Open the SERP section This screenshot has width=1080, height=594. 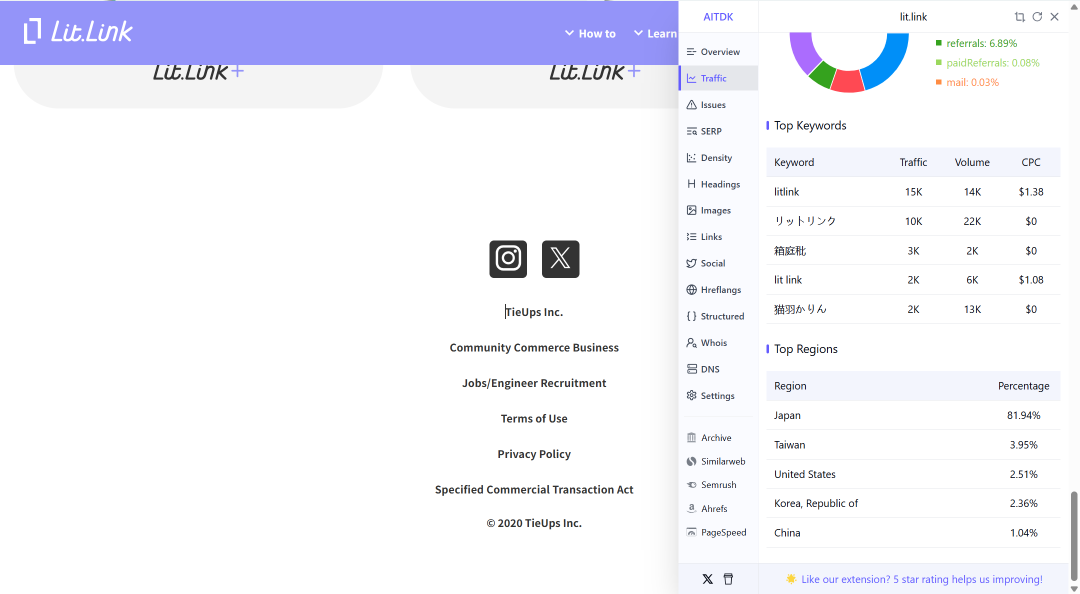tap(718, 131)
